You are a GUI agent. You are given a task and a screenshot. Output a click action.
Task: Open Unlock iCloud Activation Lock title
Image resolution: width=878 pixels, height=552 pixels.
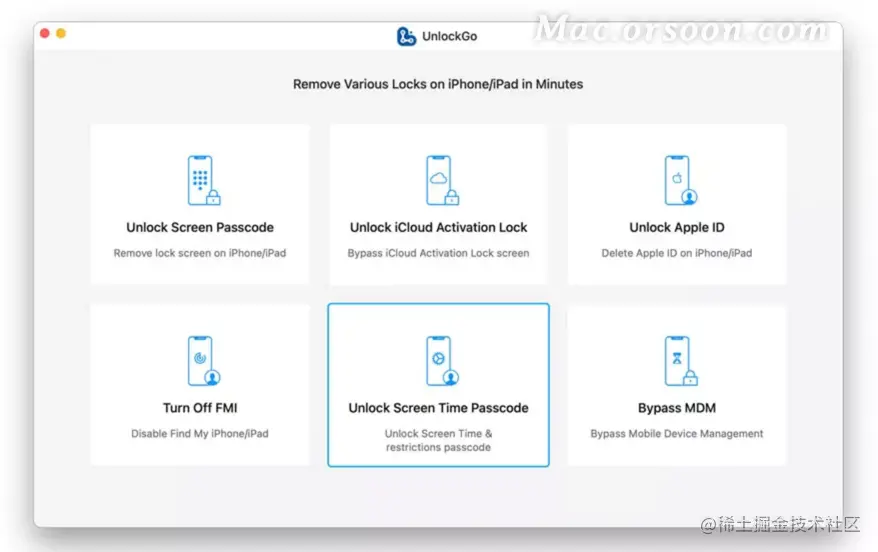438,227
